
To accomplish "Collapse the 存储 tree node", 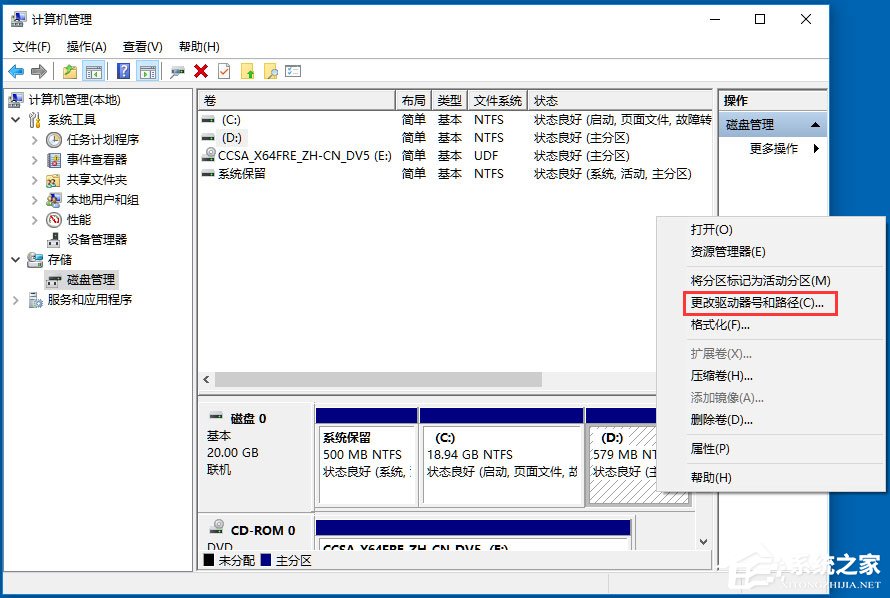I will [15, 259].
